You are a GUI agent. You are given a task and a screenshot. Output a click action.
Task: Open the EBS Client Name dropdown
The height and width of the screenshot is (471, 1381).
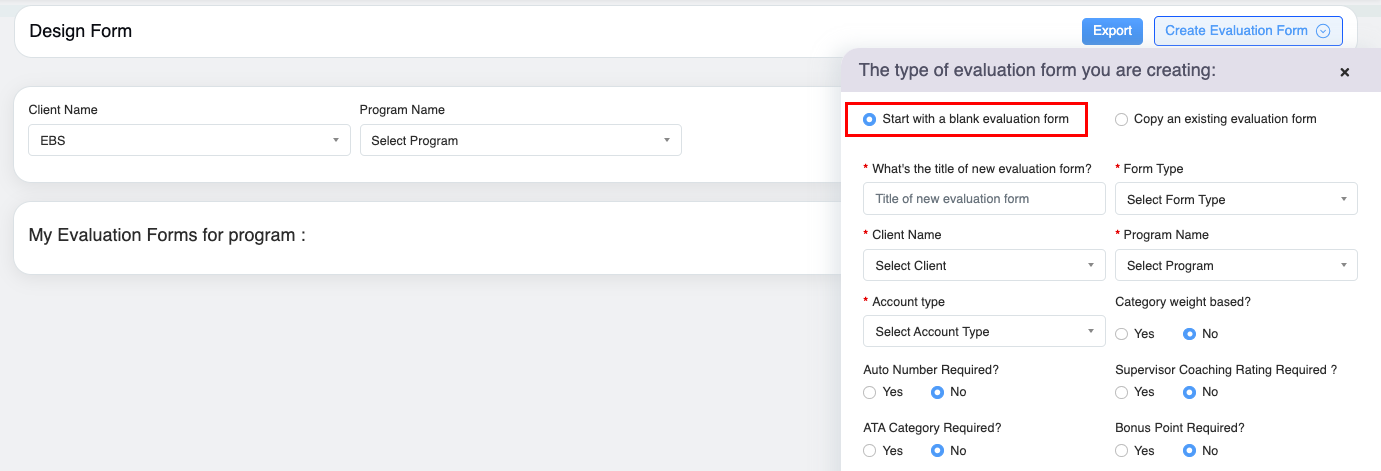pyautogui.click(x=189, y=140)
